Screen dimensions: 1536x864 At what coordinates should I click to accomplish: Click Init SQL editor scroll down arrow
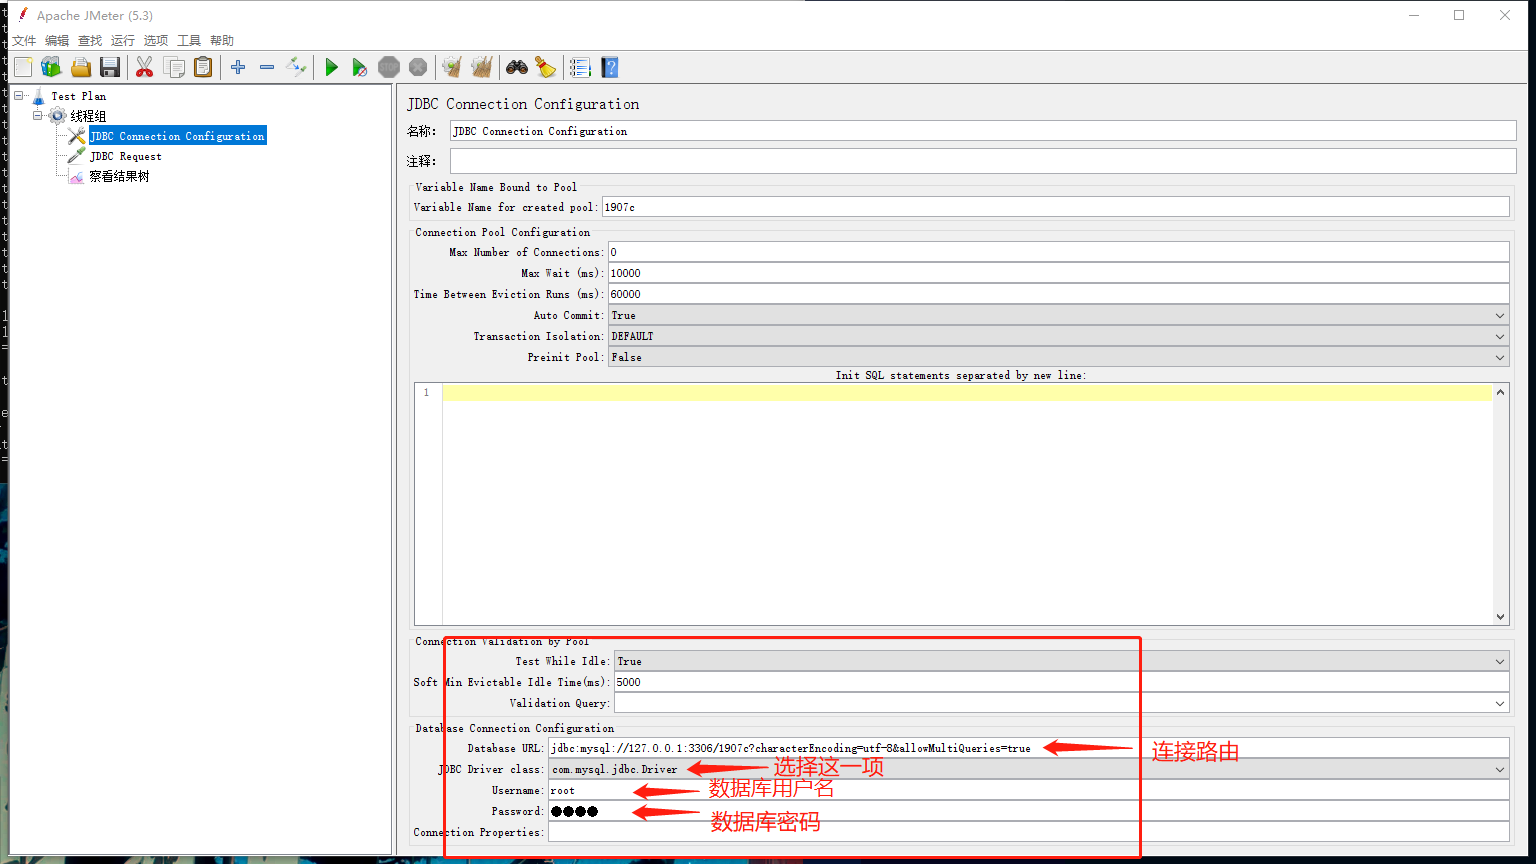tap(1500, 617)
